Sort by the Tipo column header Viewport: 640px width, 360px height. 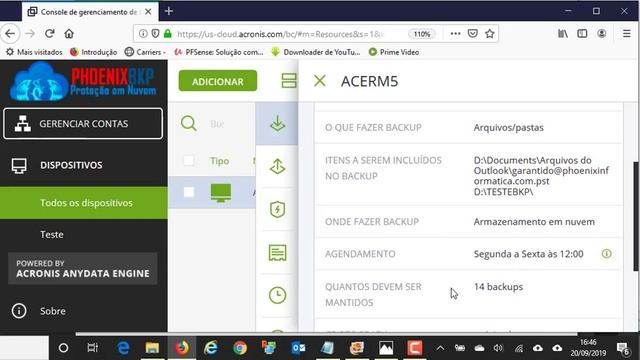click(x=220, y=161)
